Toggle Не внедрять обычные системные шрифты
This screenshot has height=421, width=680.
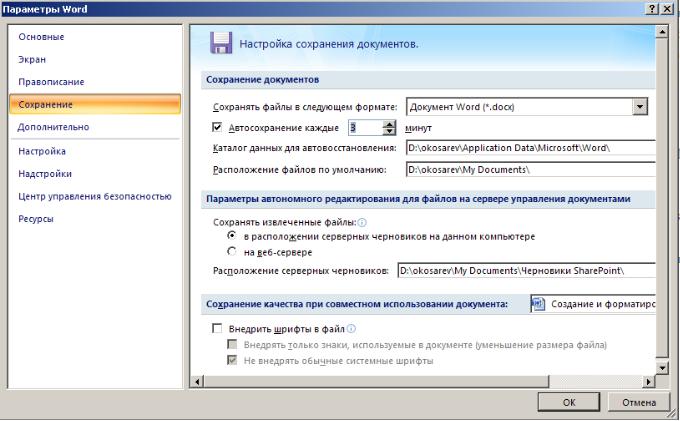point(232,360)
